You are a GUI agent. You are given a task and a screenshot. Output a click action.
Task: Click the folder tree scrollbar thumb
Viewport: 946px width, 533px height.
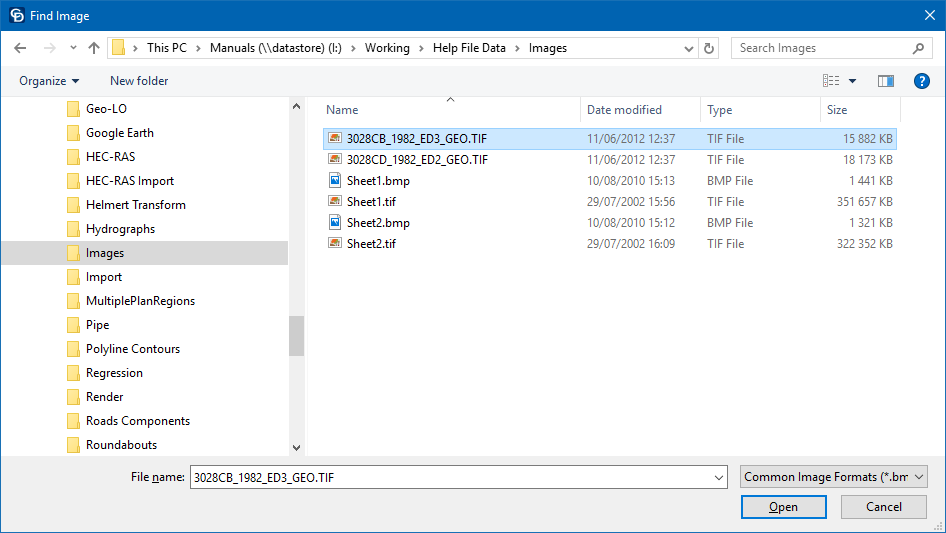pyautogui.click(x=296, y=336)
